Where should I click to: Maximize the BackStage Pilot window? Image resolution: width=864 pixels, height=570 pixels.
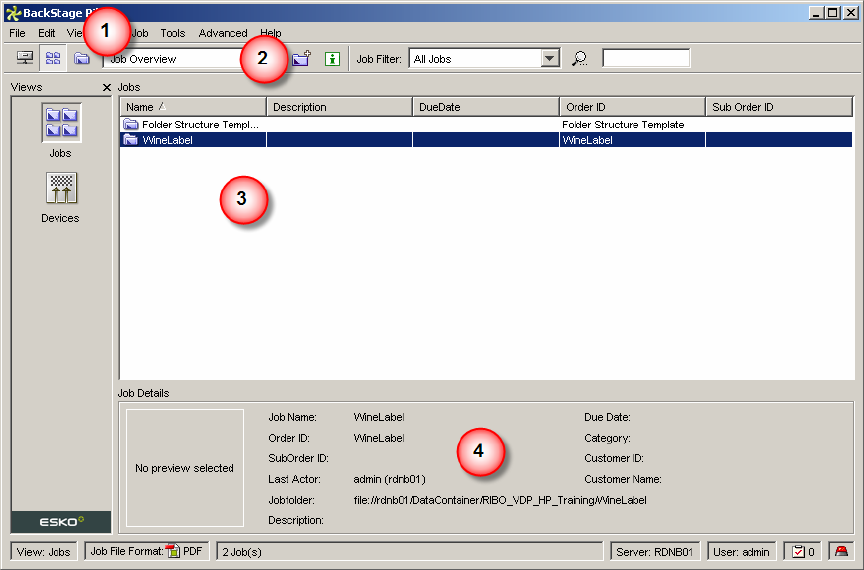[x=833, y=13]
